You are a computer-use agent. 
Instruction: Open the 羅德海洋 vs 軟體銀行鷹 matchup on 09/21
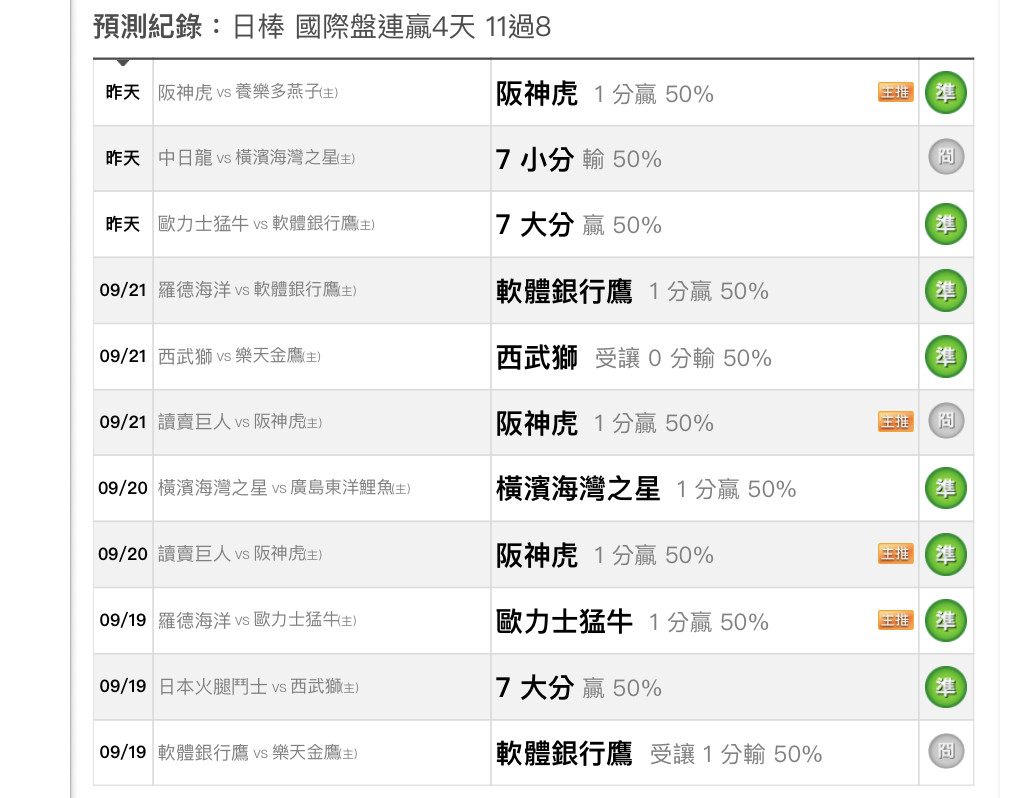[x=257, y=290]
